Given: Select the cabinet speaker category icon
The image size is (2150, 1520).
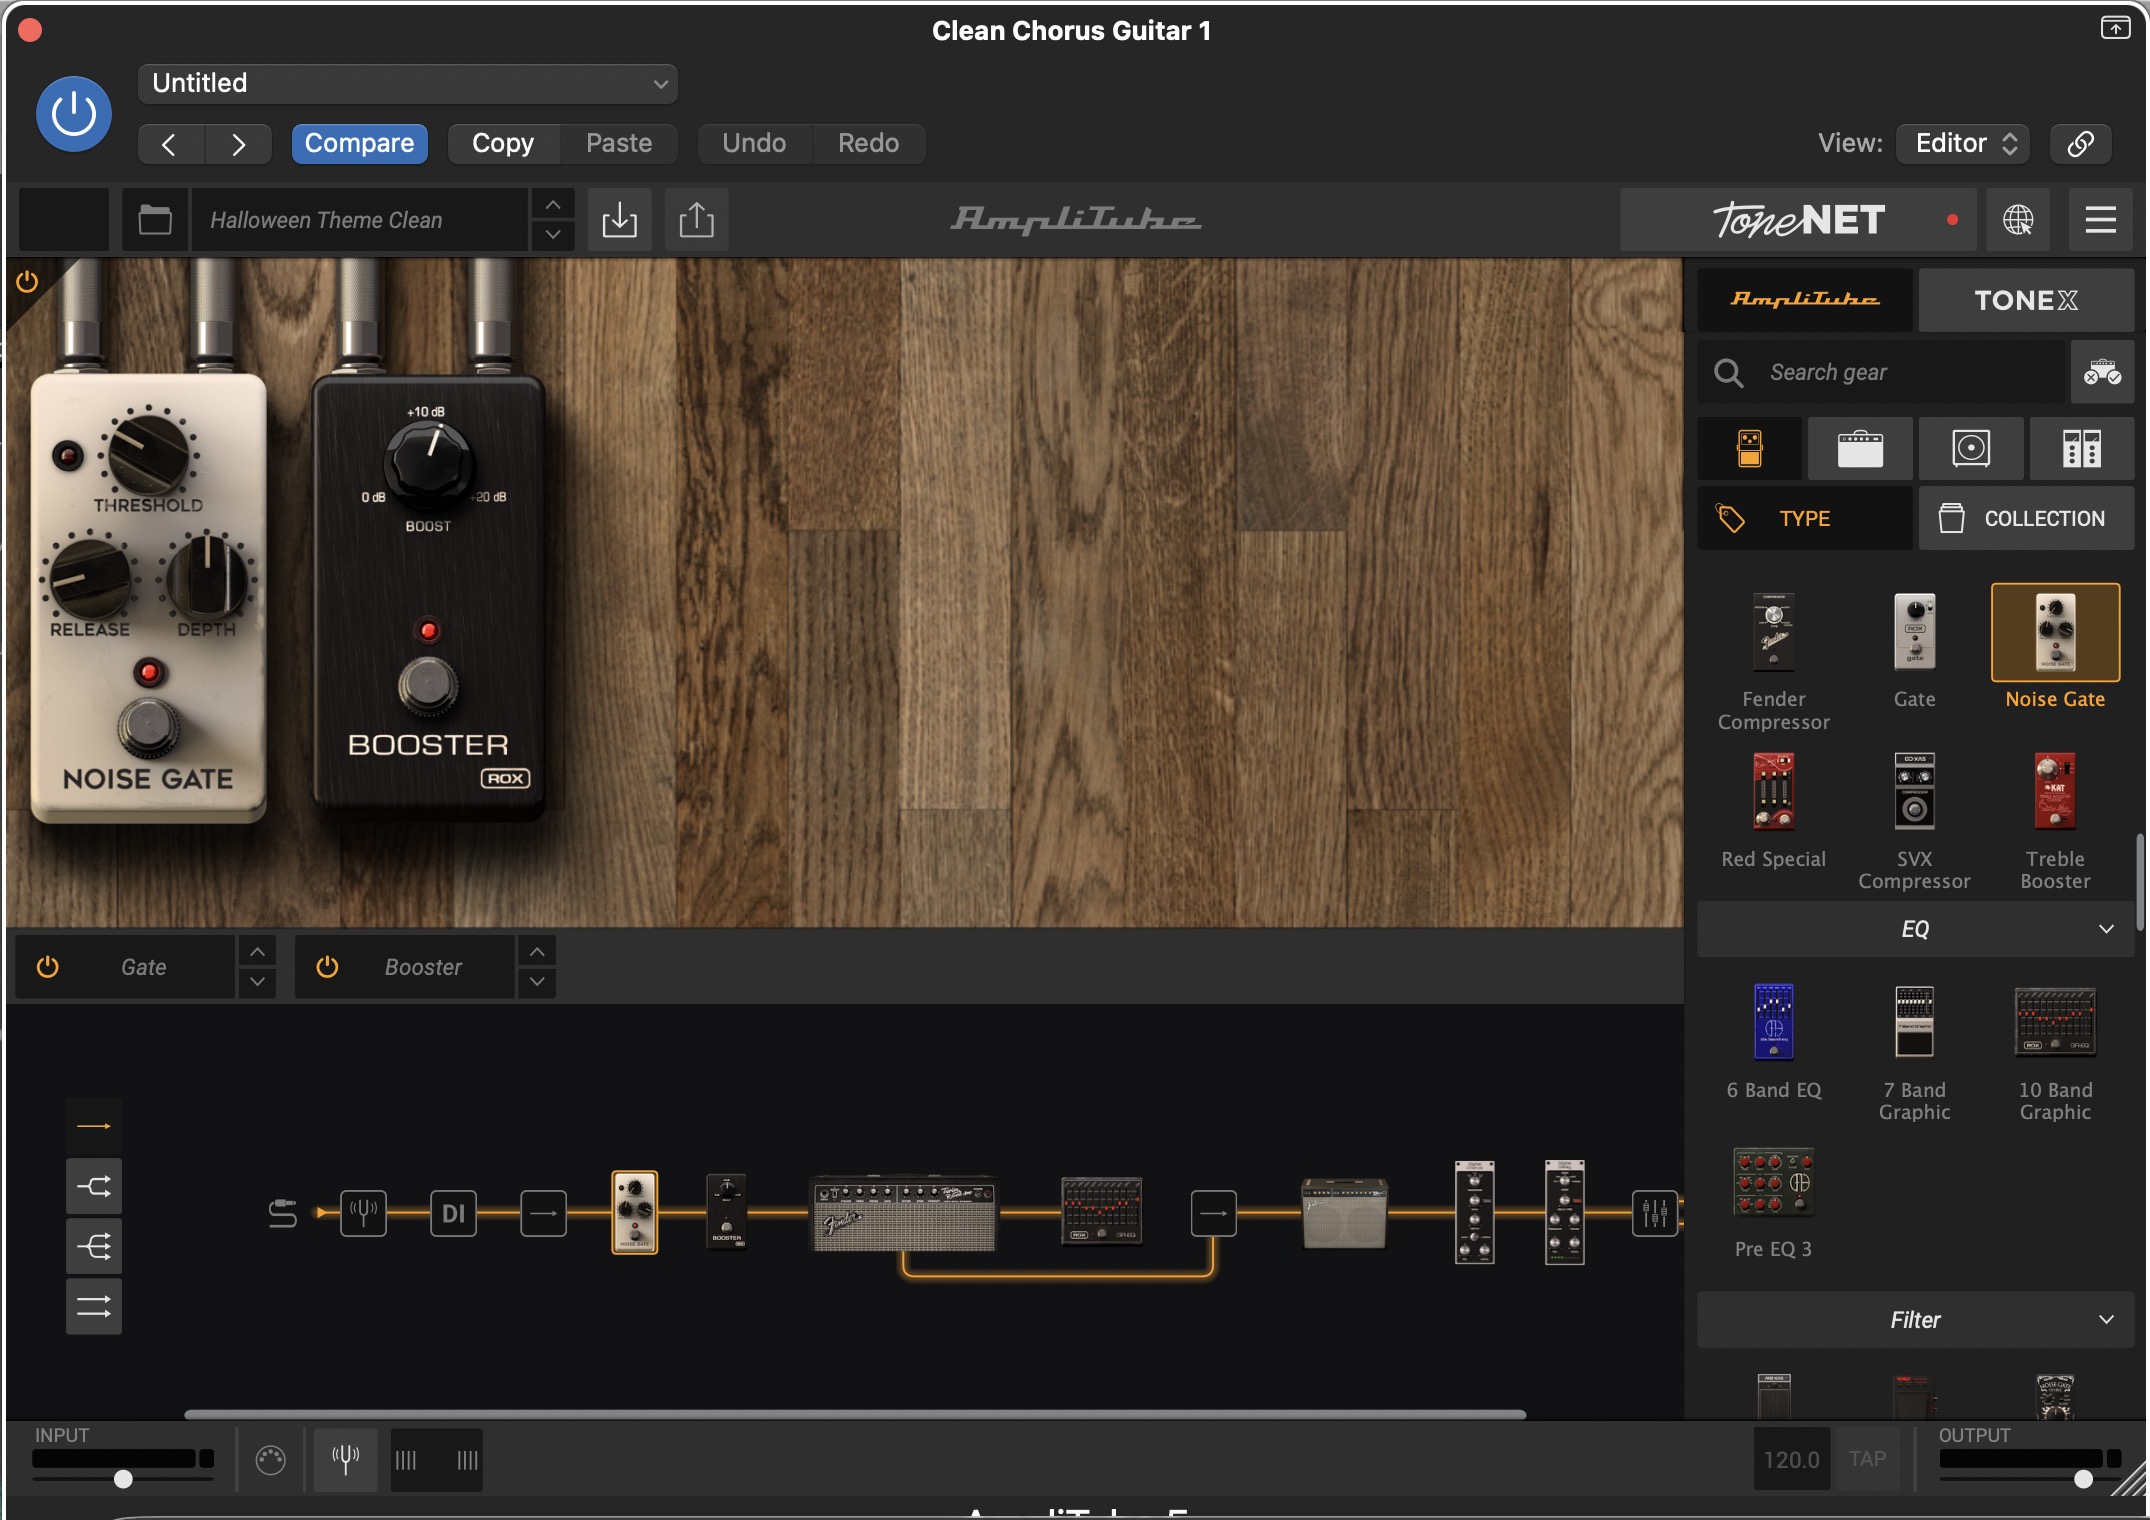Looking at the screenshot, I should point(1970,449).
